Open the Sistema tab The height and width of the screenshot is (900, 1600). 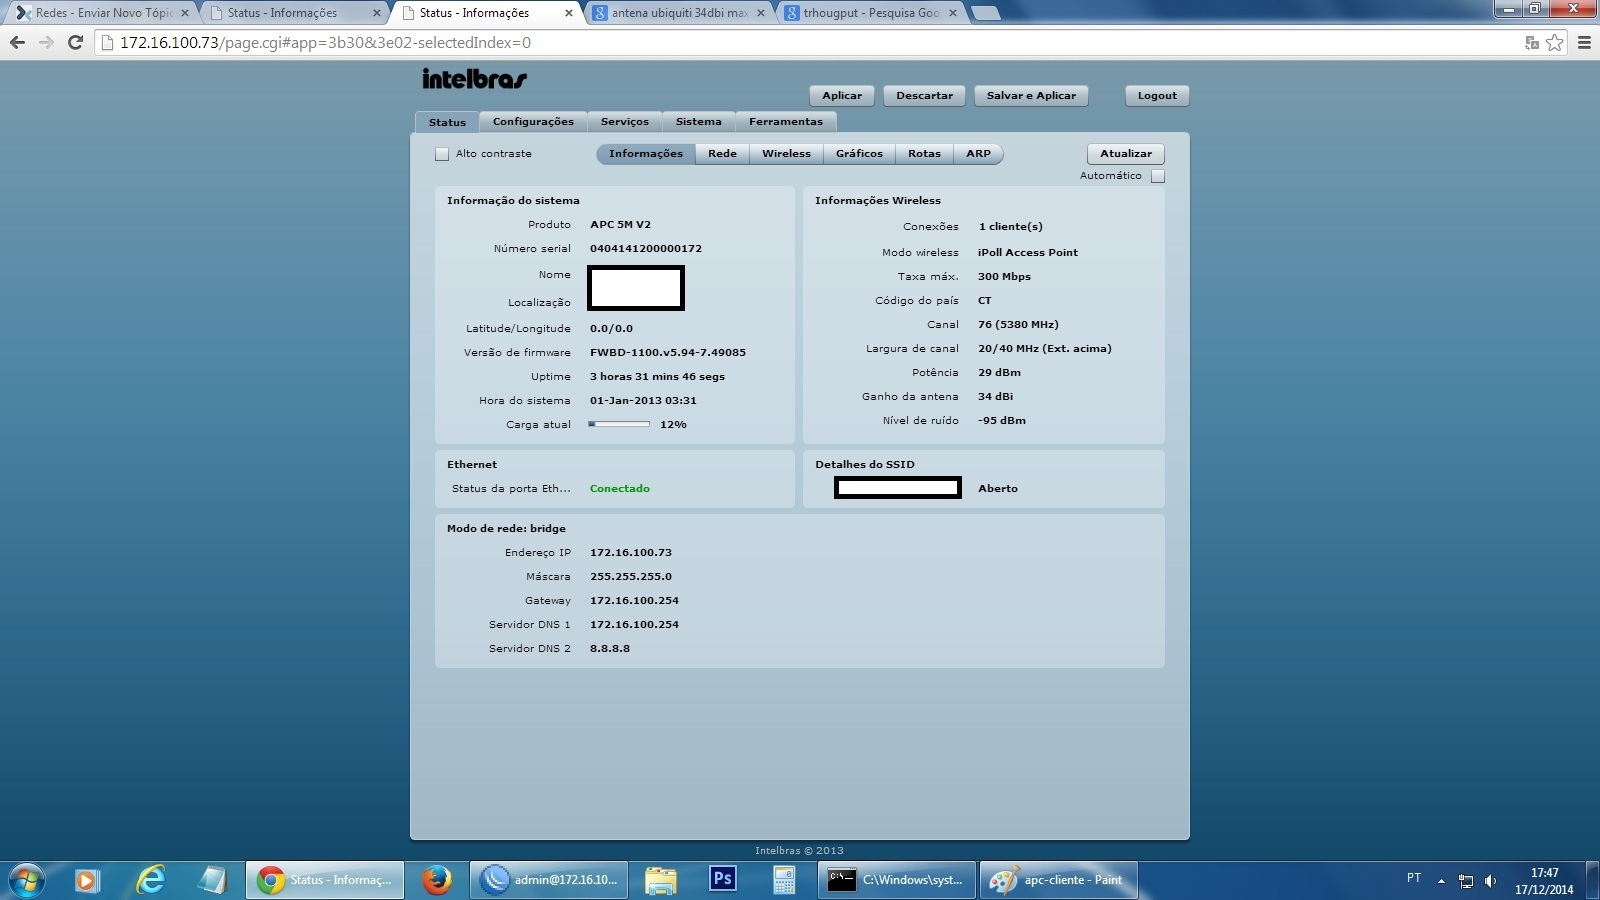tap(698, 122)
